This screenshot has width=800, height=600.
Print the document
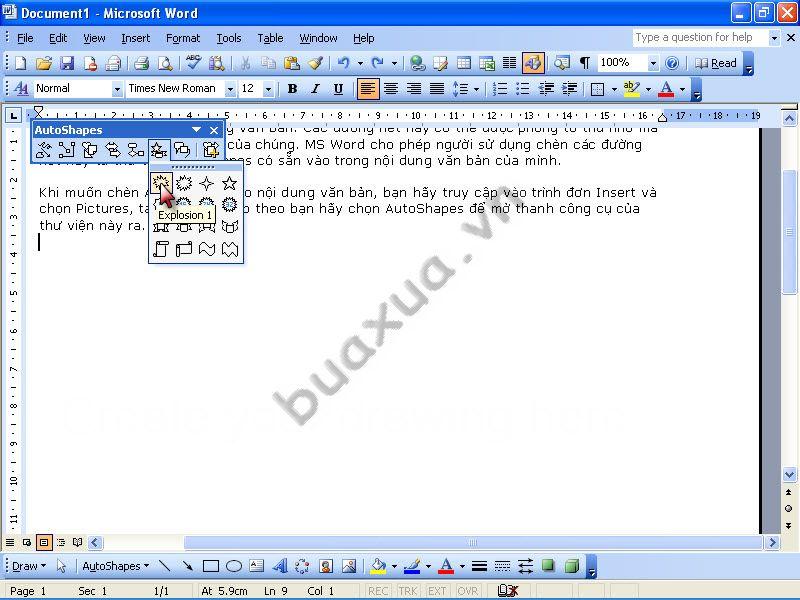pos(141,63)
